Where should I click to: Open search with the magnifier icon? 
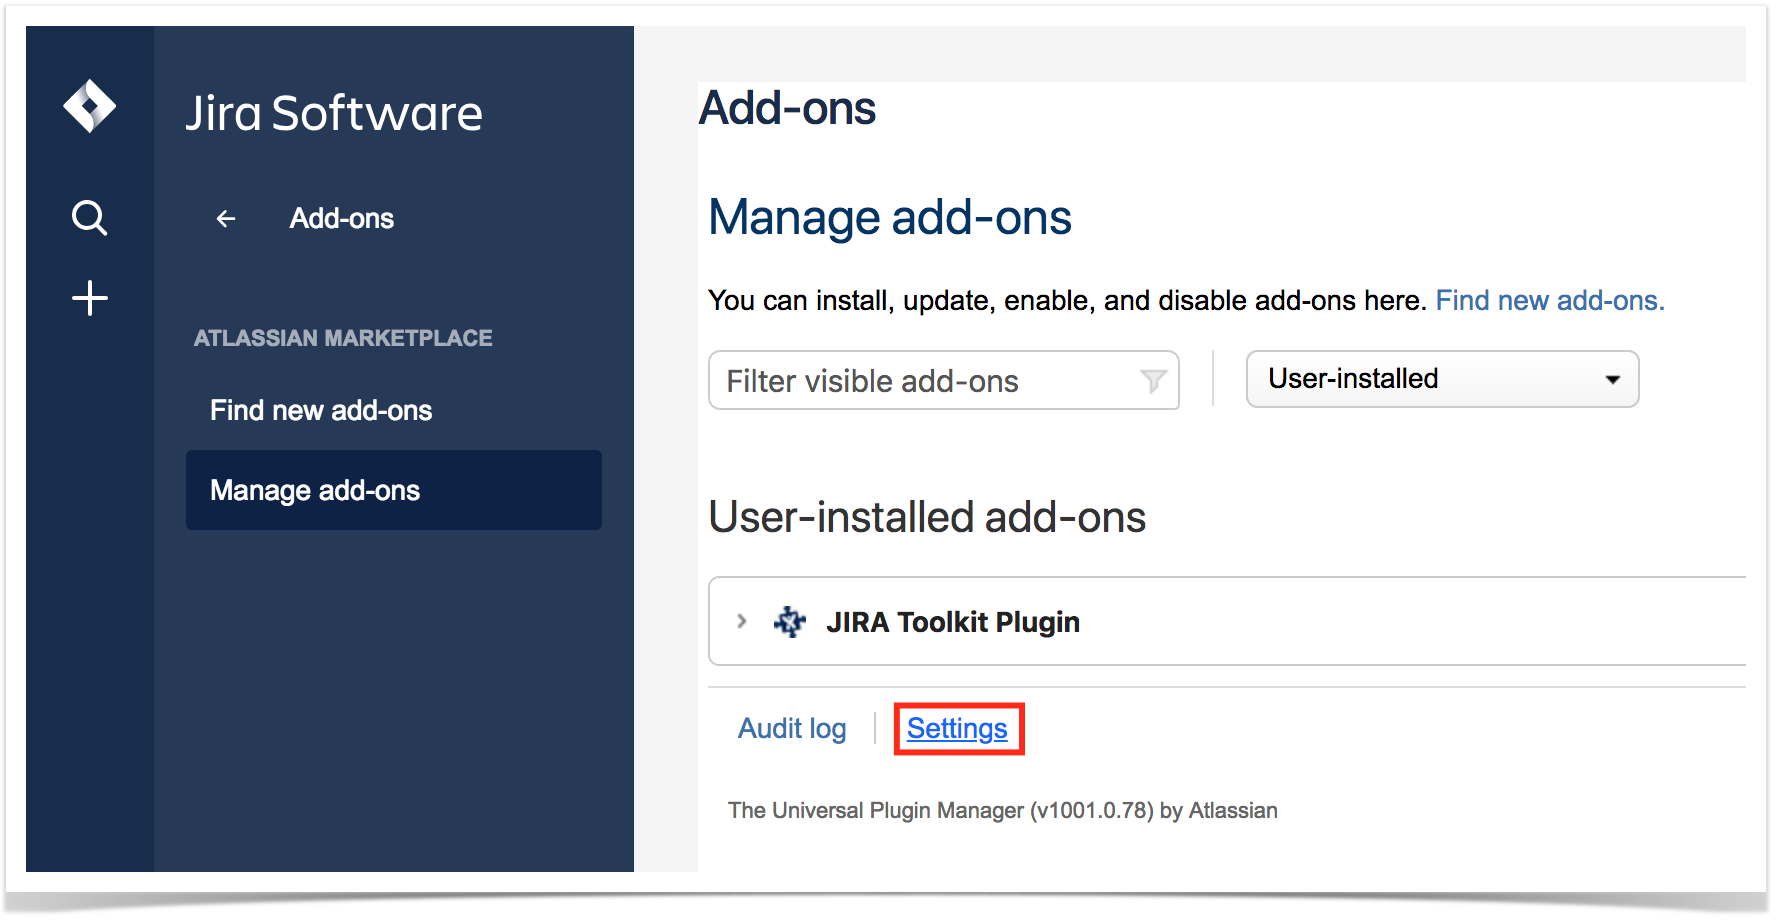tap(90, 217)
